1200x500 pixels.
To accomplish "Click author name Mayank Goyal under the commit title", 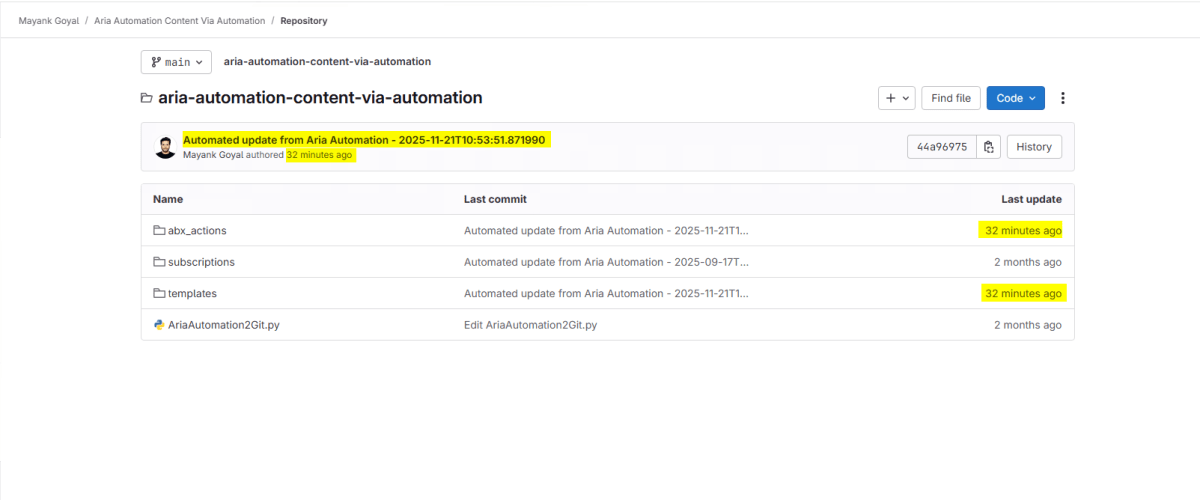I will tap(213, 155).
